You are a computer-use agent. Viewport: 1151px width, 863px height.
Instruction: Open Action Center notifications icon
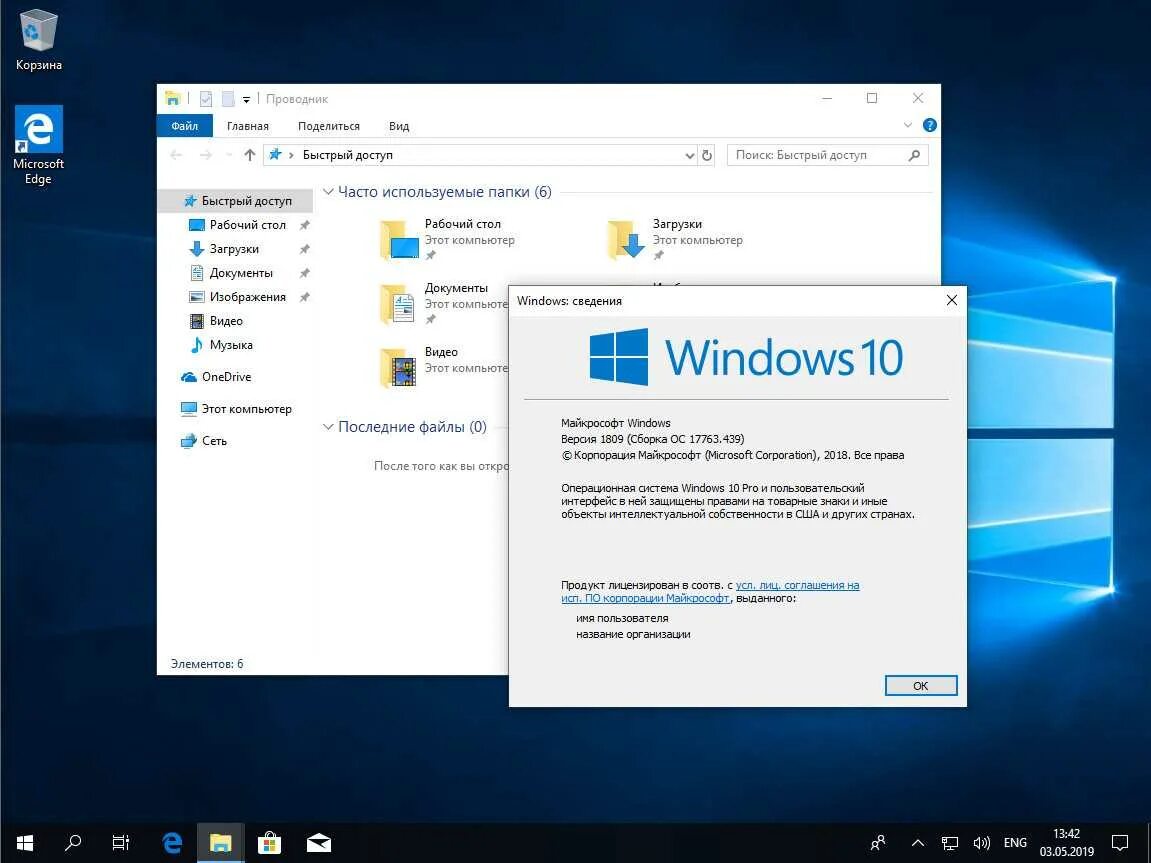1120,842
